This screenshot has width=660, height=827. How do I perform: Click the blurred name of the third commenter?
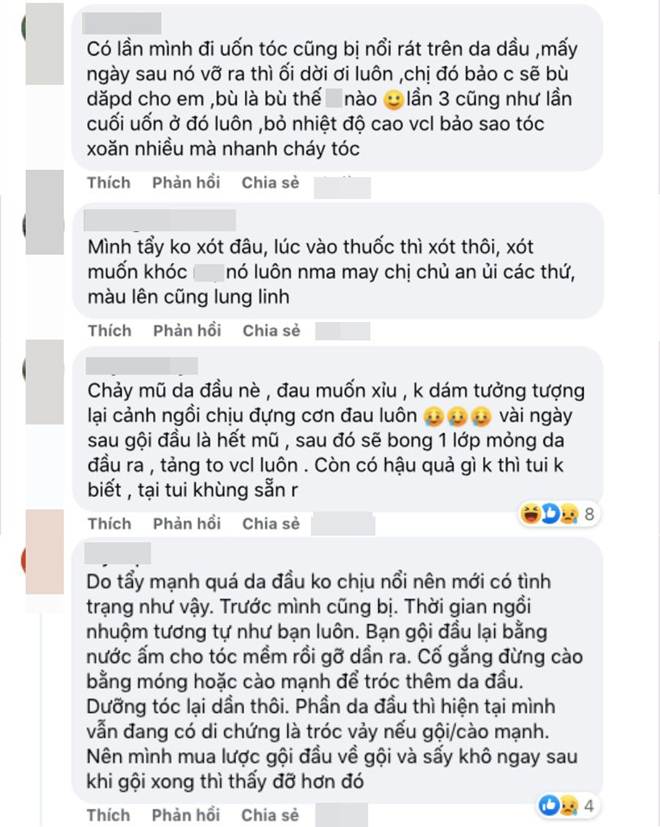141,366
